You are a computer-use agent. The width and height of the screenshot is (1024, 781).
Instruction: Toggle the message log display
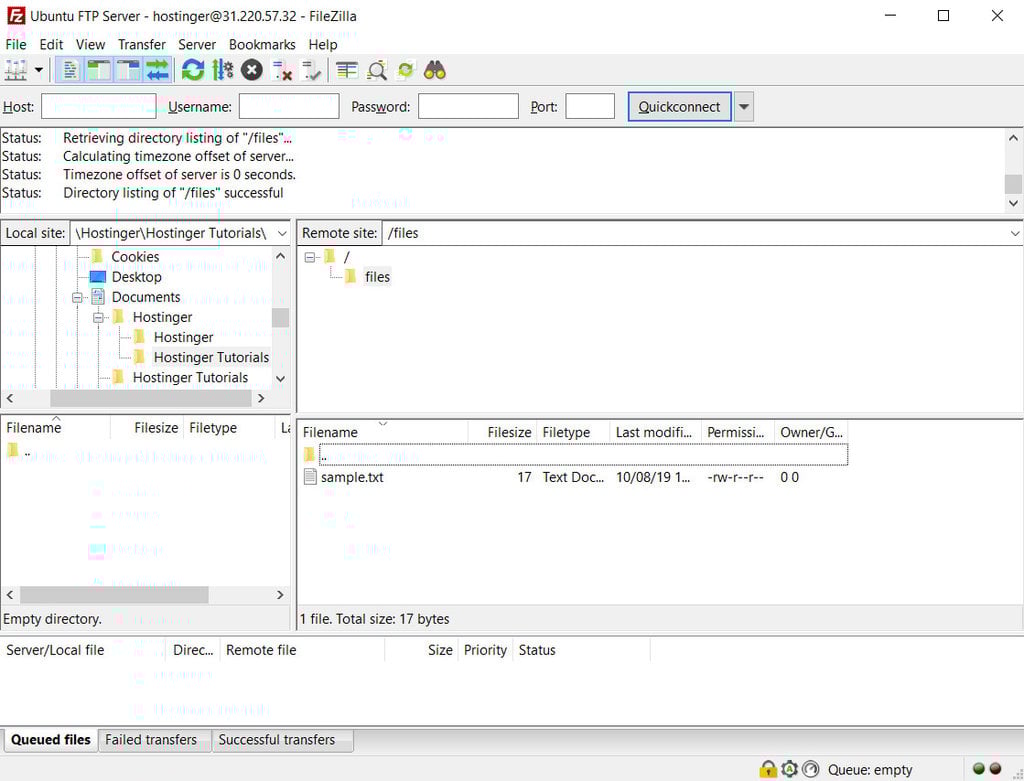click(x=70, y=70)
